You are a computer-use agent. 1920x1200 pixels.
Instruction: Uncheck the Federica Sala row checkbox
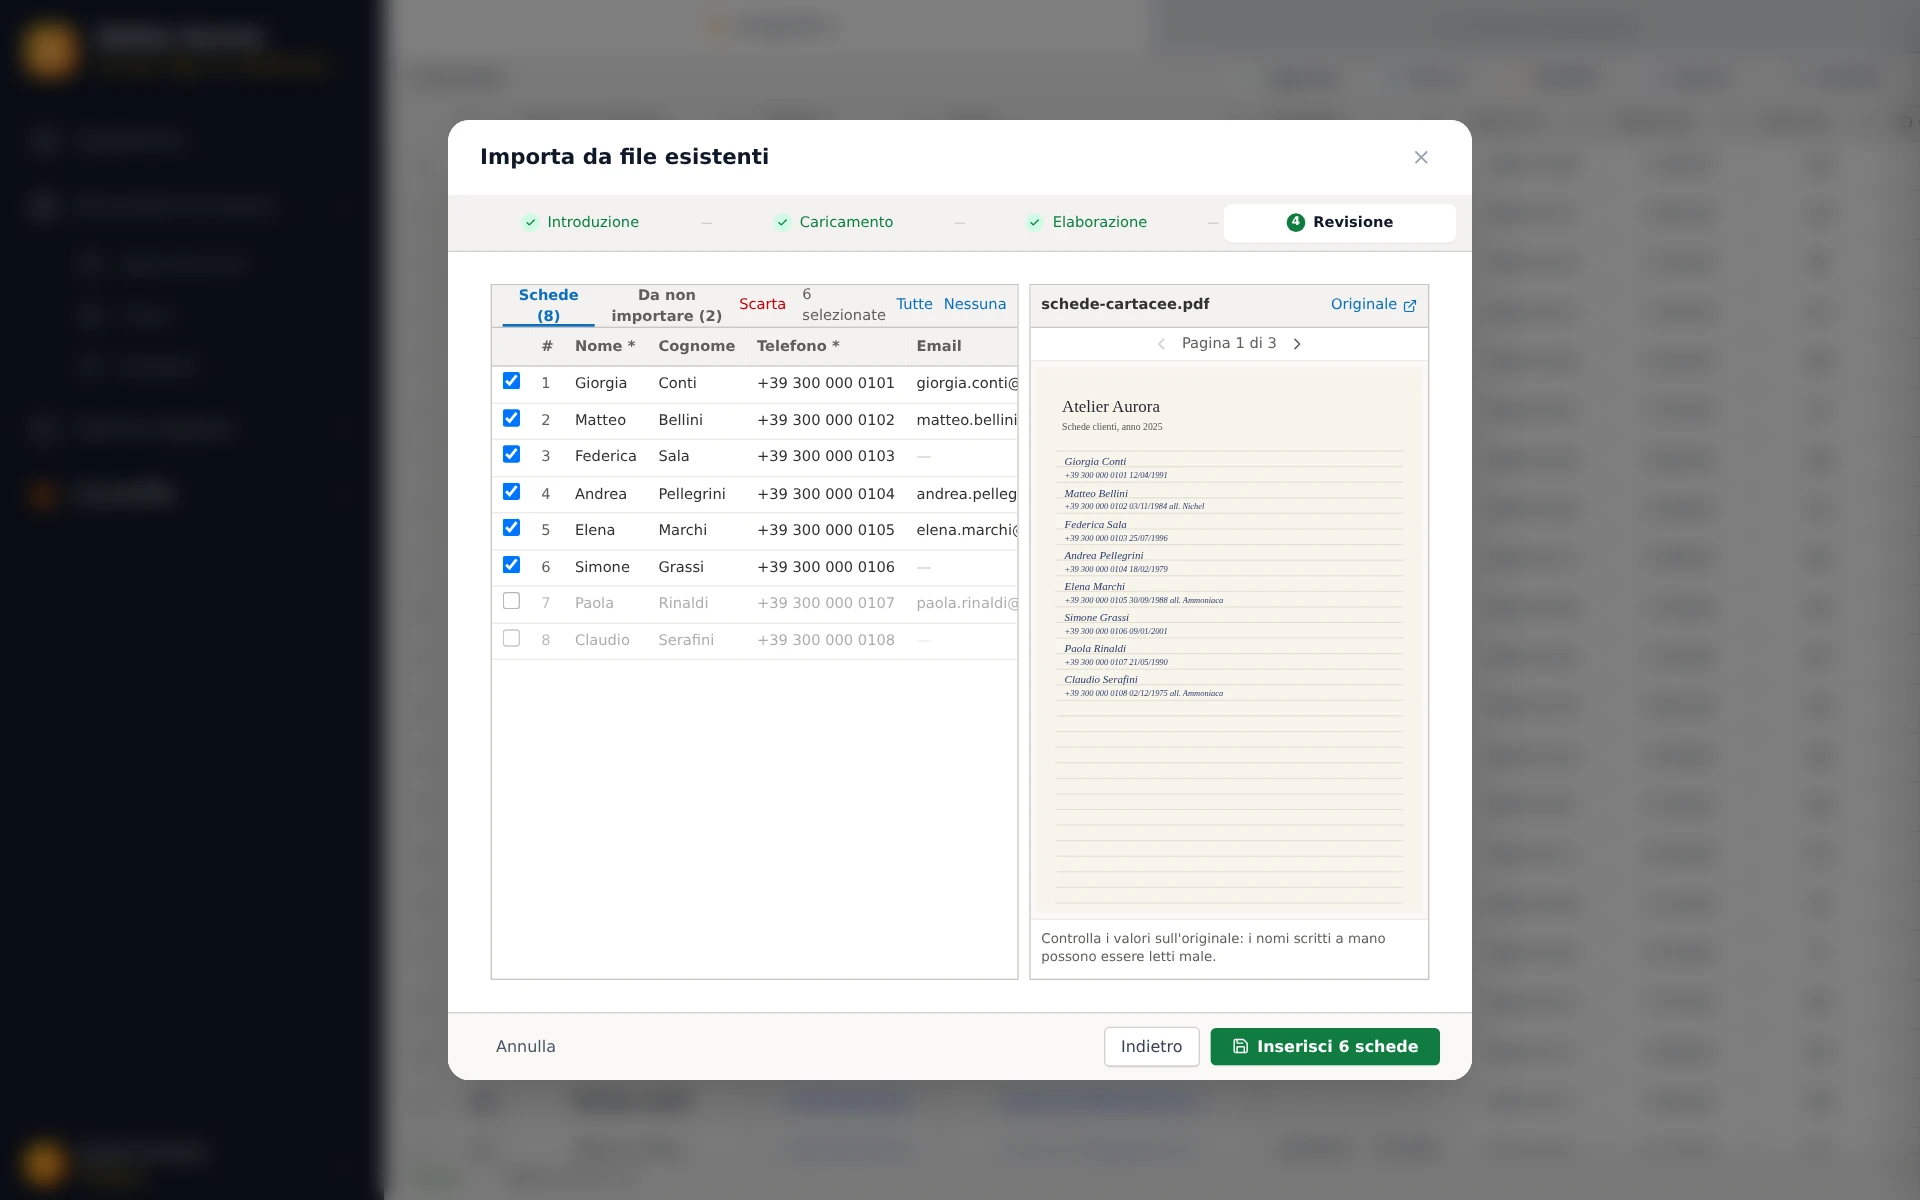click(511, 454)
